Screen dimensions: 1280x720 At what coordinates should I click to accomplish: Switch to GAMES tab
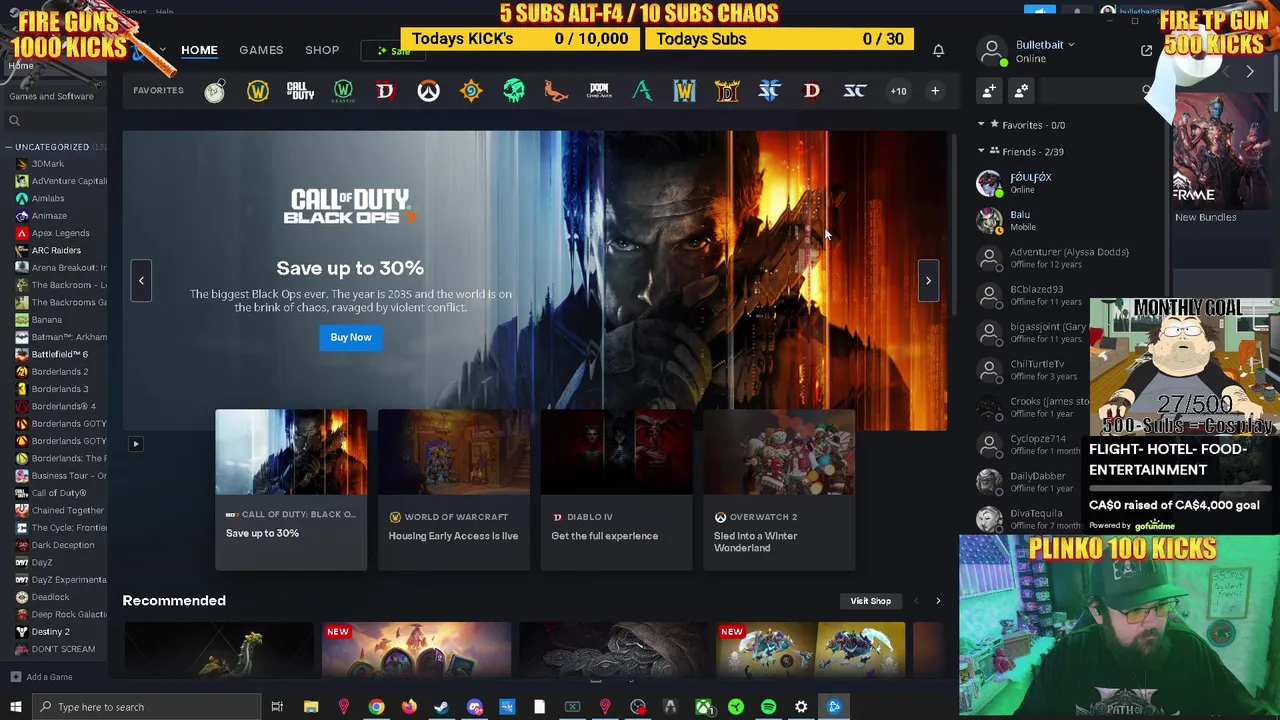(261, 50)
